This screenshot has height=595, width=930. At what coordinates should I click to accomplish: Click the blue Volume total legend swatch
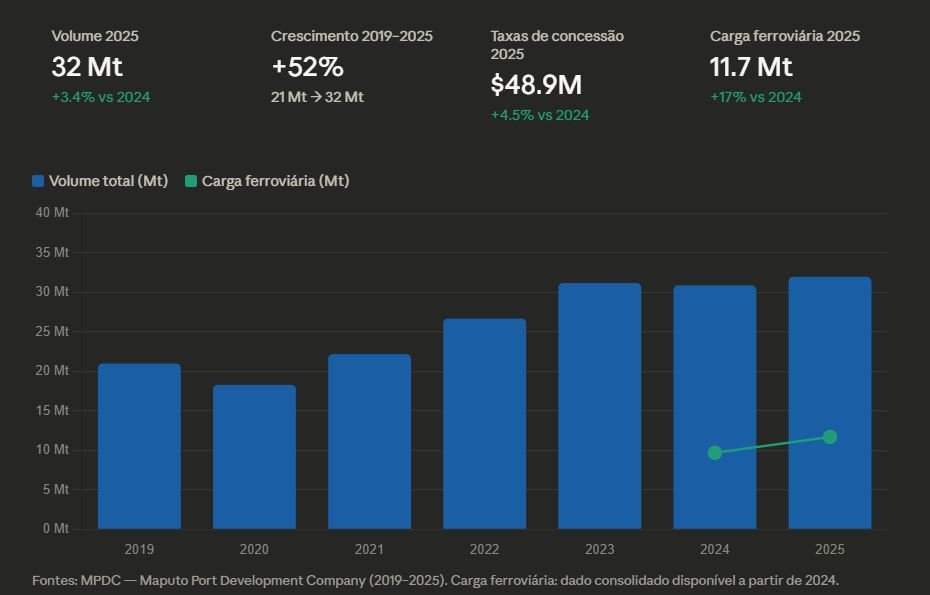(39, 181)
